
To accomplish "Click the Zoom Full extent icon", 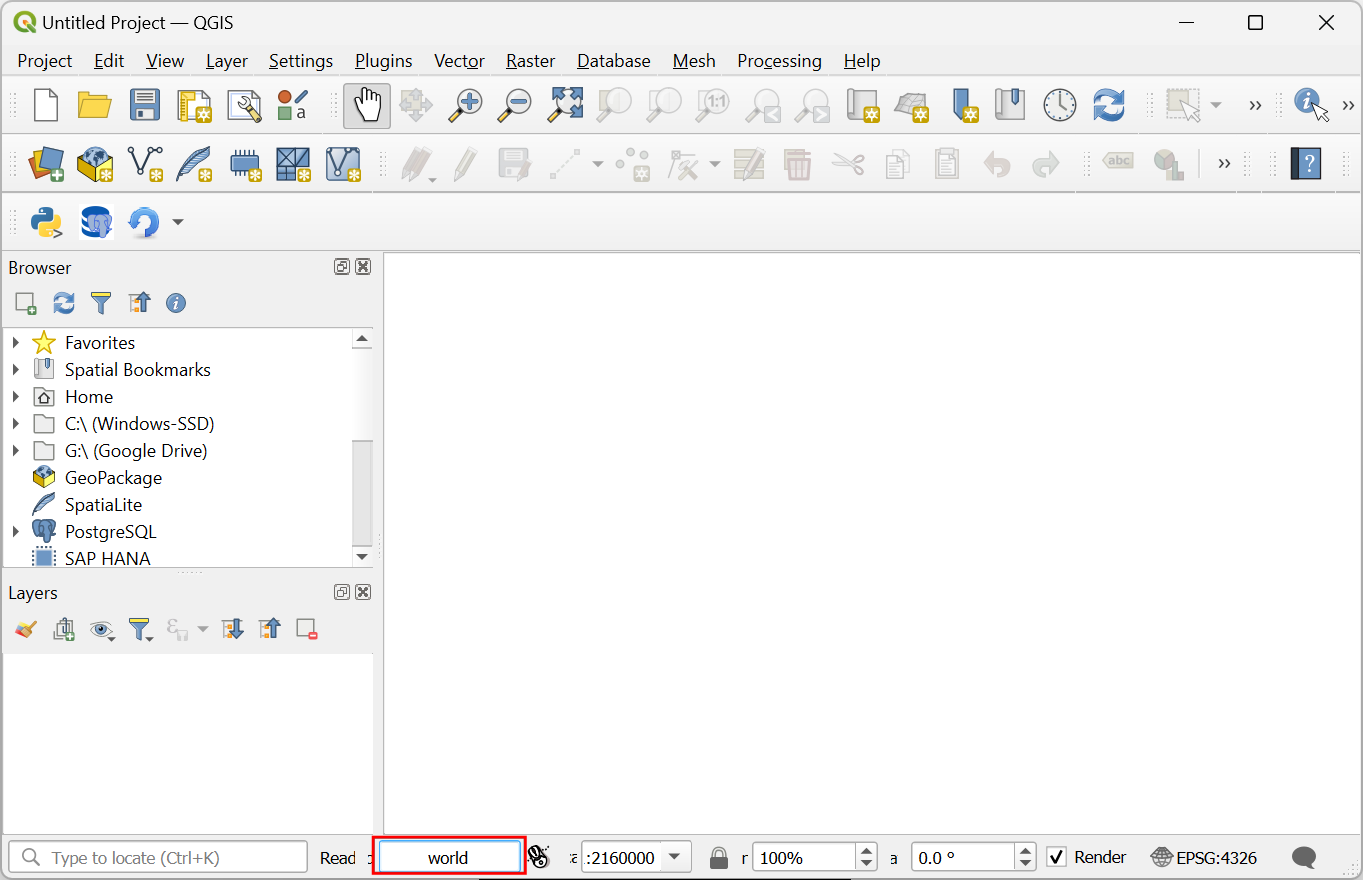I will [565, 105].
